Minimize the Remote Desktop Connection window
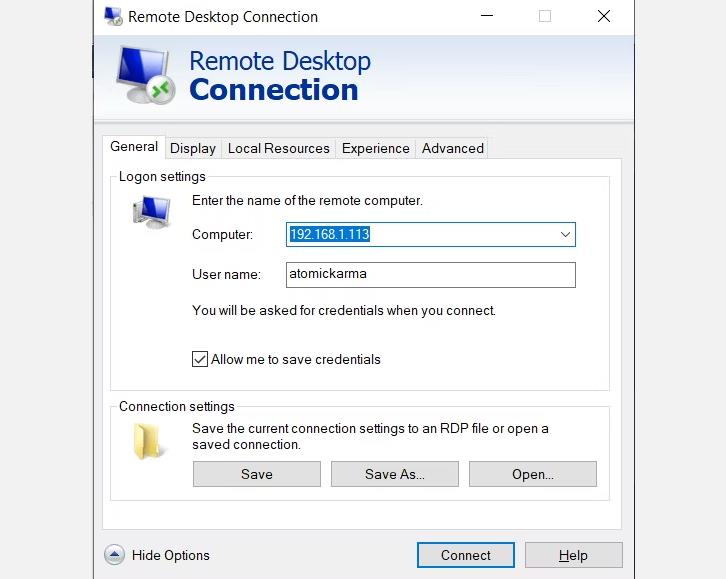 click(487, 16)
